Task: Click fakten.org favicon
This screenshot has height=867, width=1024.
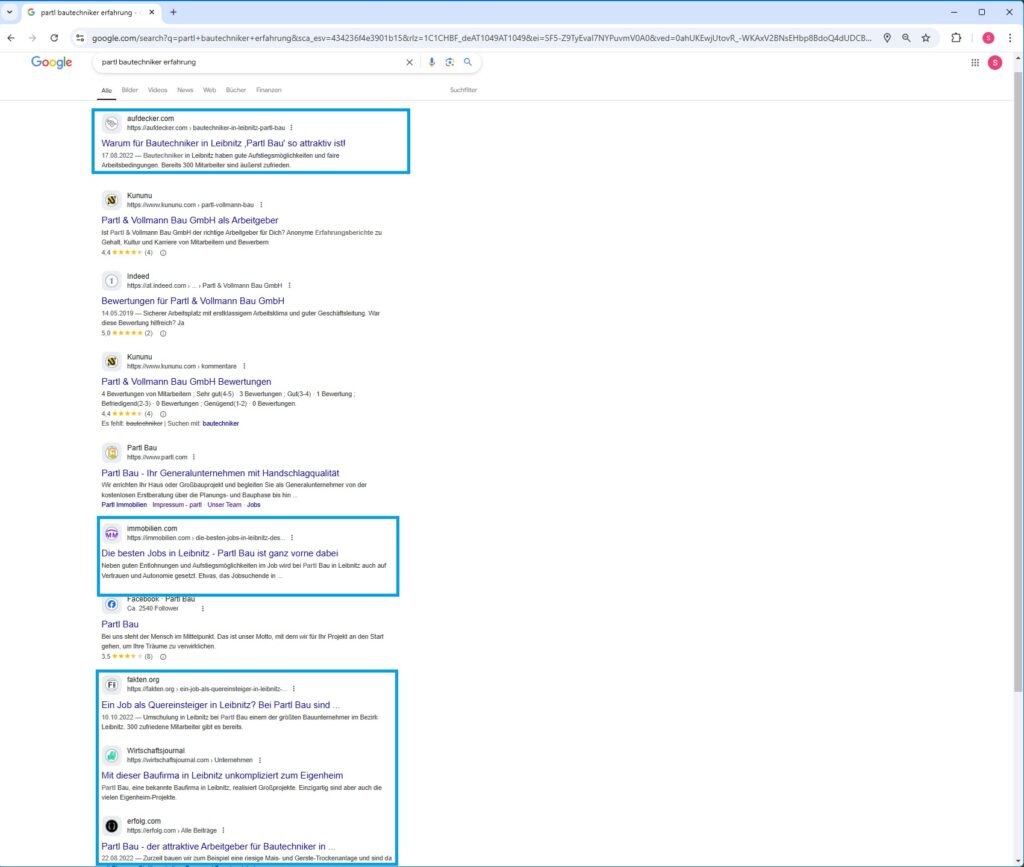Action: point(112,684)
